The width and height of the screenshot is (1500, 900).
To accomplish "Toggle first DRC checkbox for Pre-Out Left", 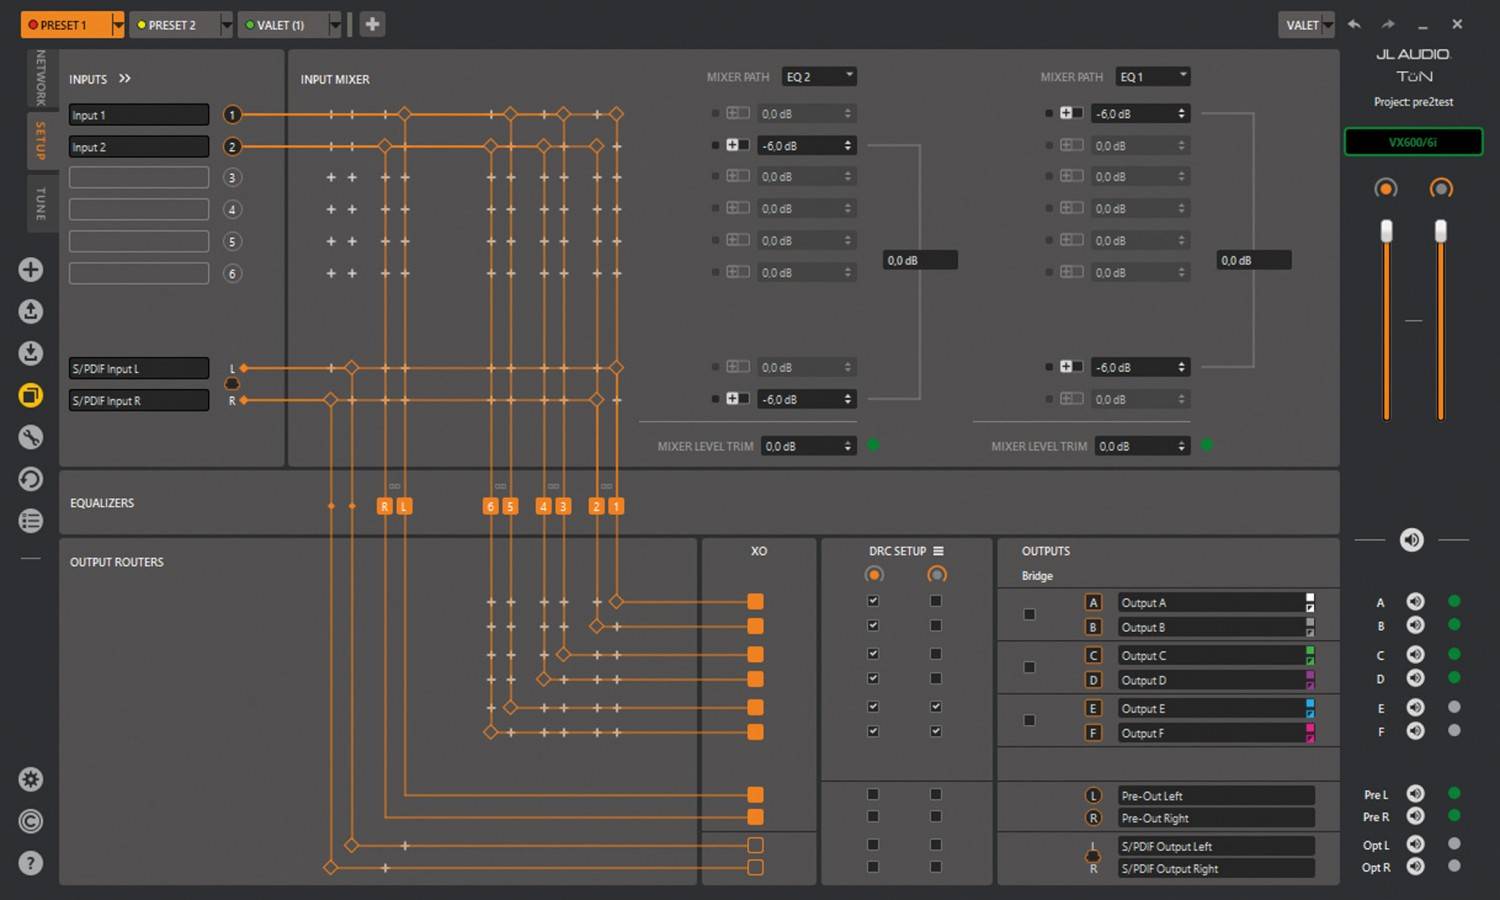I will (873, 794).
